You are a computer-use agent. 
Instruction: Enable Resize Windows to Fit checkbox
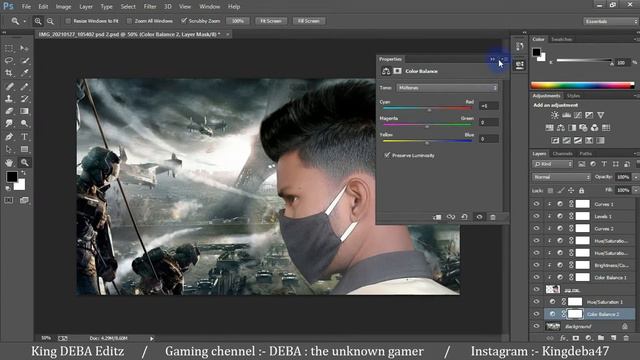(68, 21)
